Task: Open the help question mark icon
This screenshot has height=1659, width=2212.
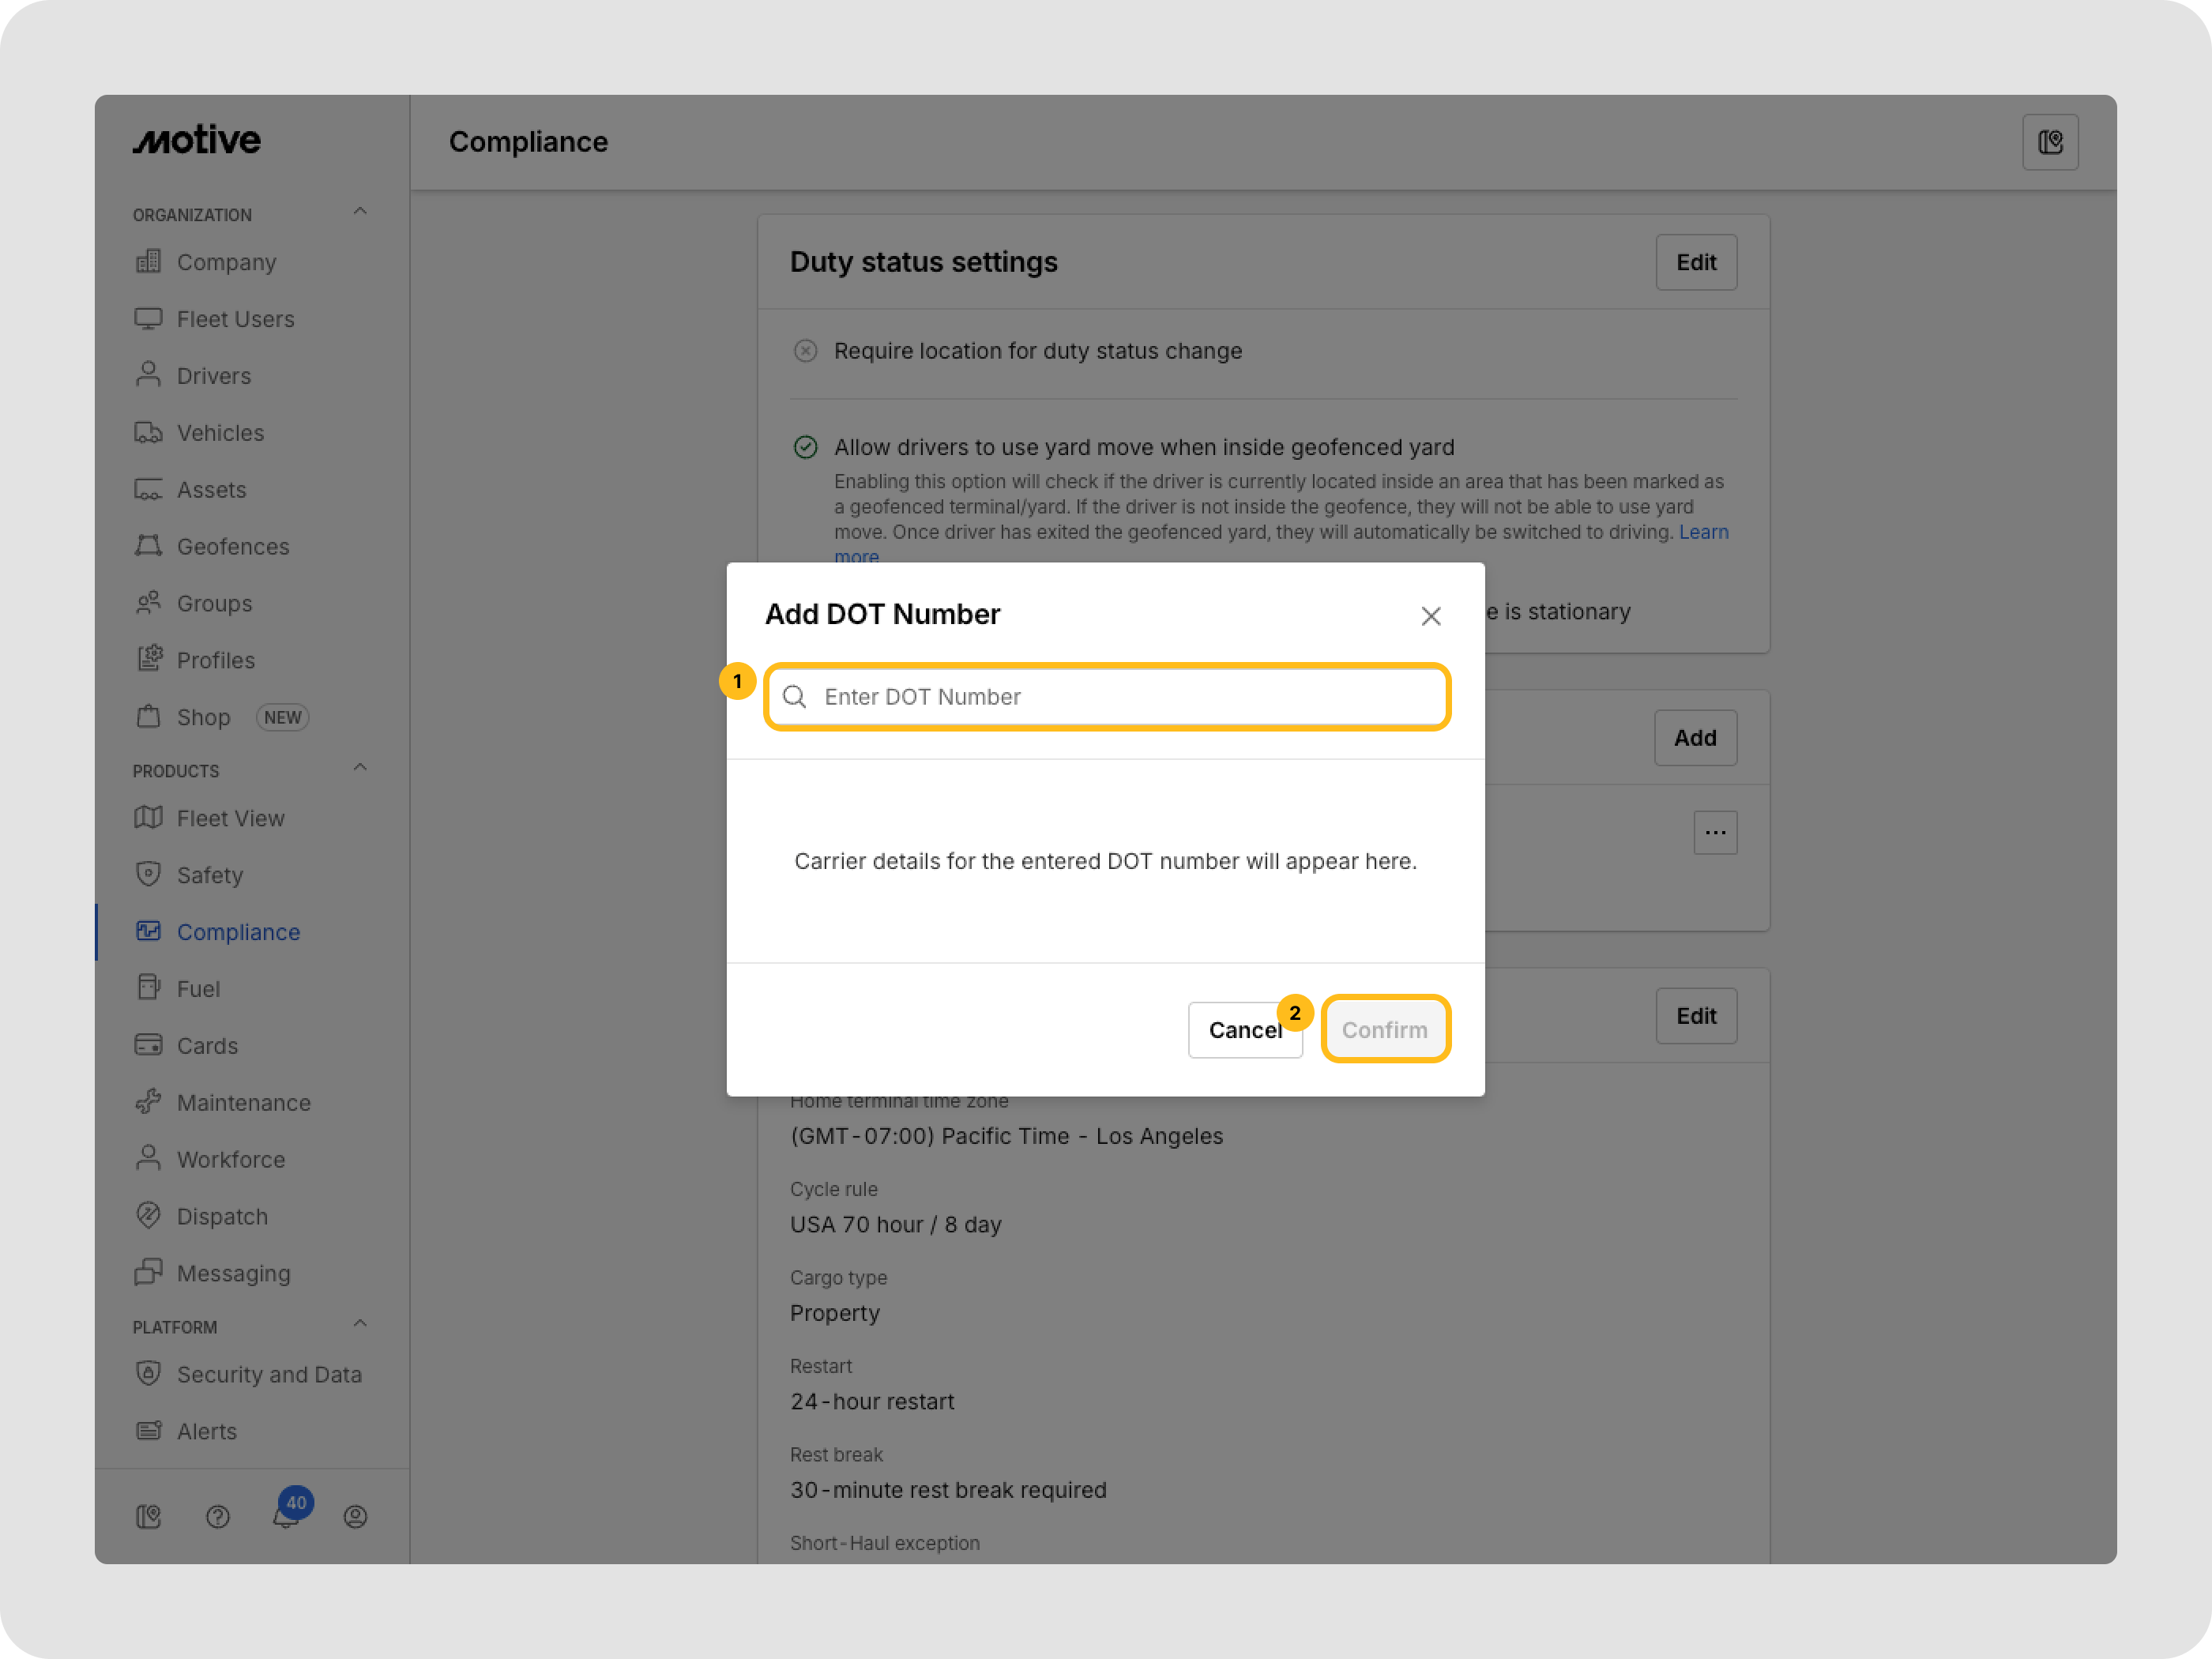Action: [x=217, y=1517]
